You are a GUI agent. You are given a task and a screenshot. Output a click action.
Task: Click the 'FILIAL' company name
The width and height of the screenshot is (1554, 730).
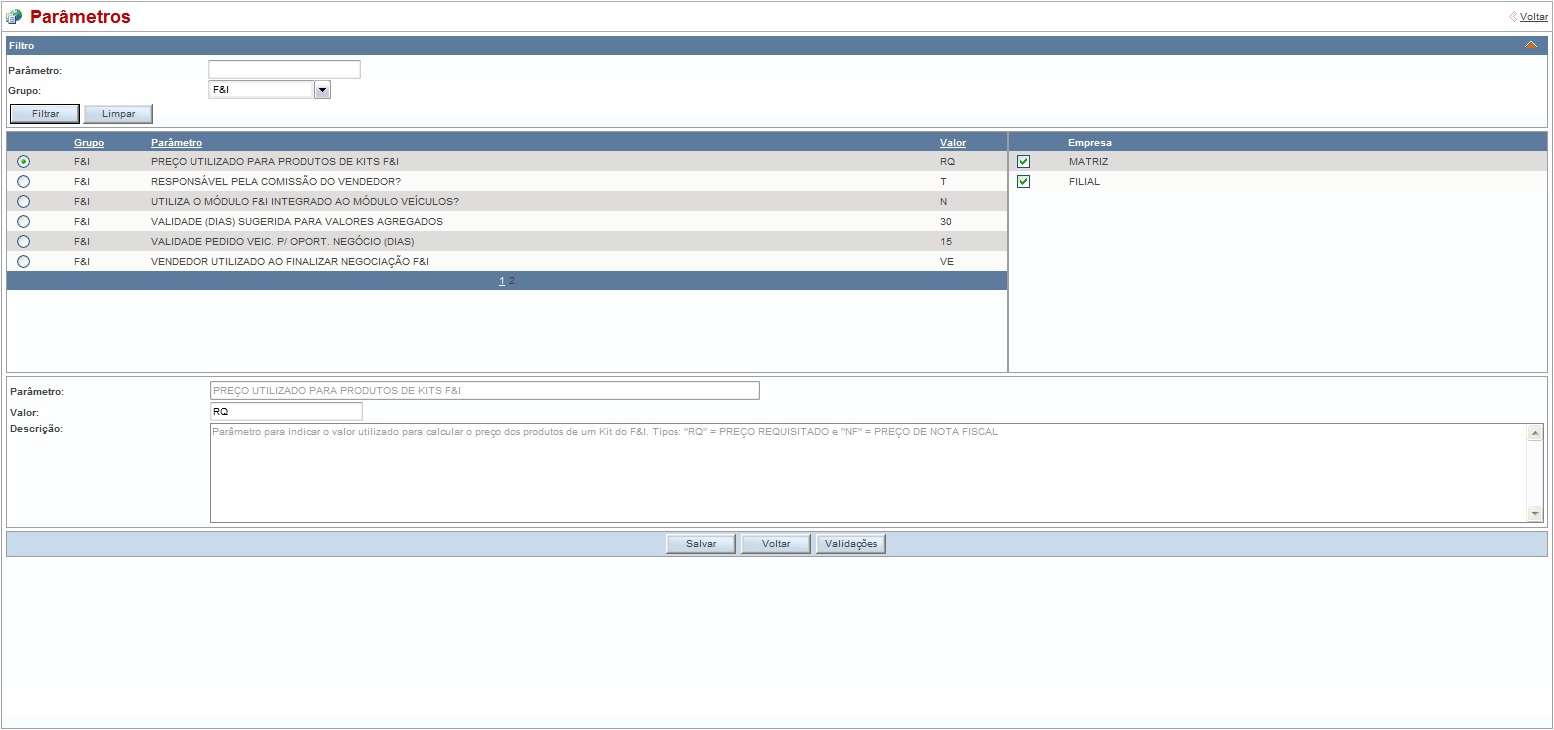1084,181
